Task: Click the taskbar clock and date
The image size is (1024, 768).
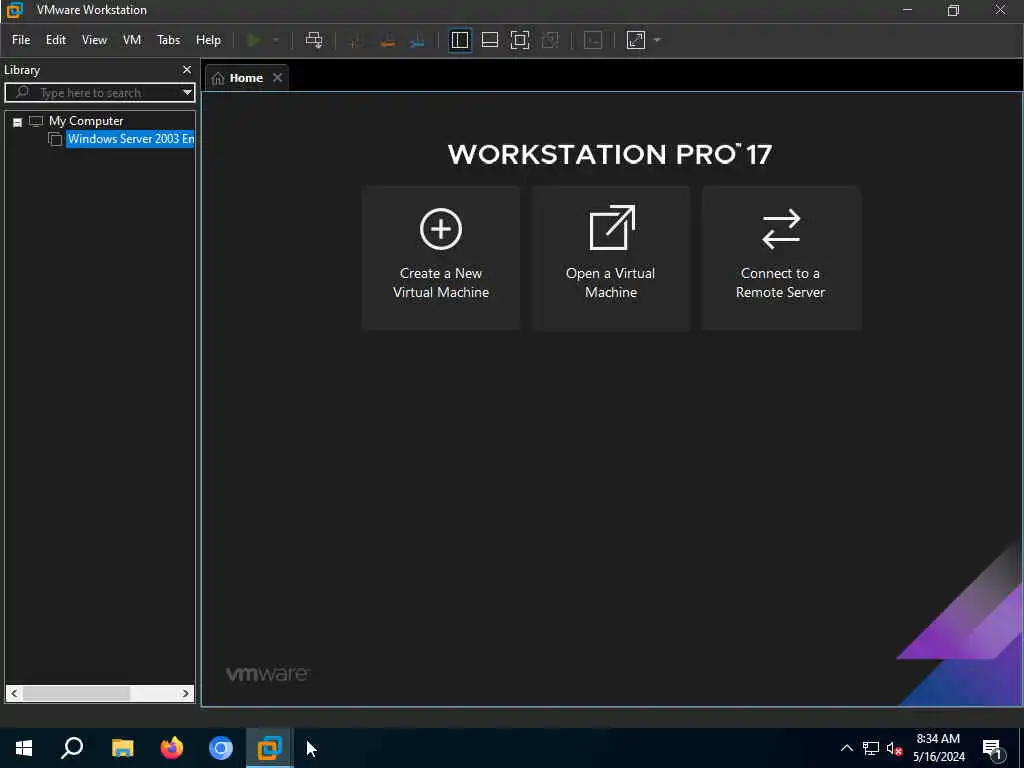Action: (x=938, y=748)
